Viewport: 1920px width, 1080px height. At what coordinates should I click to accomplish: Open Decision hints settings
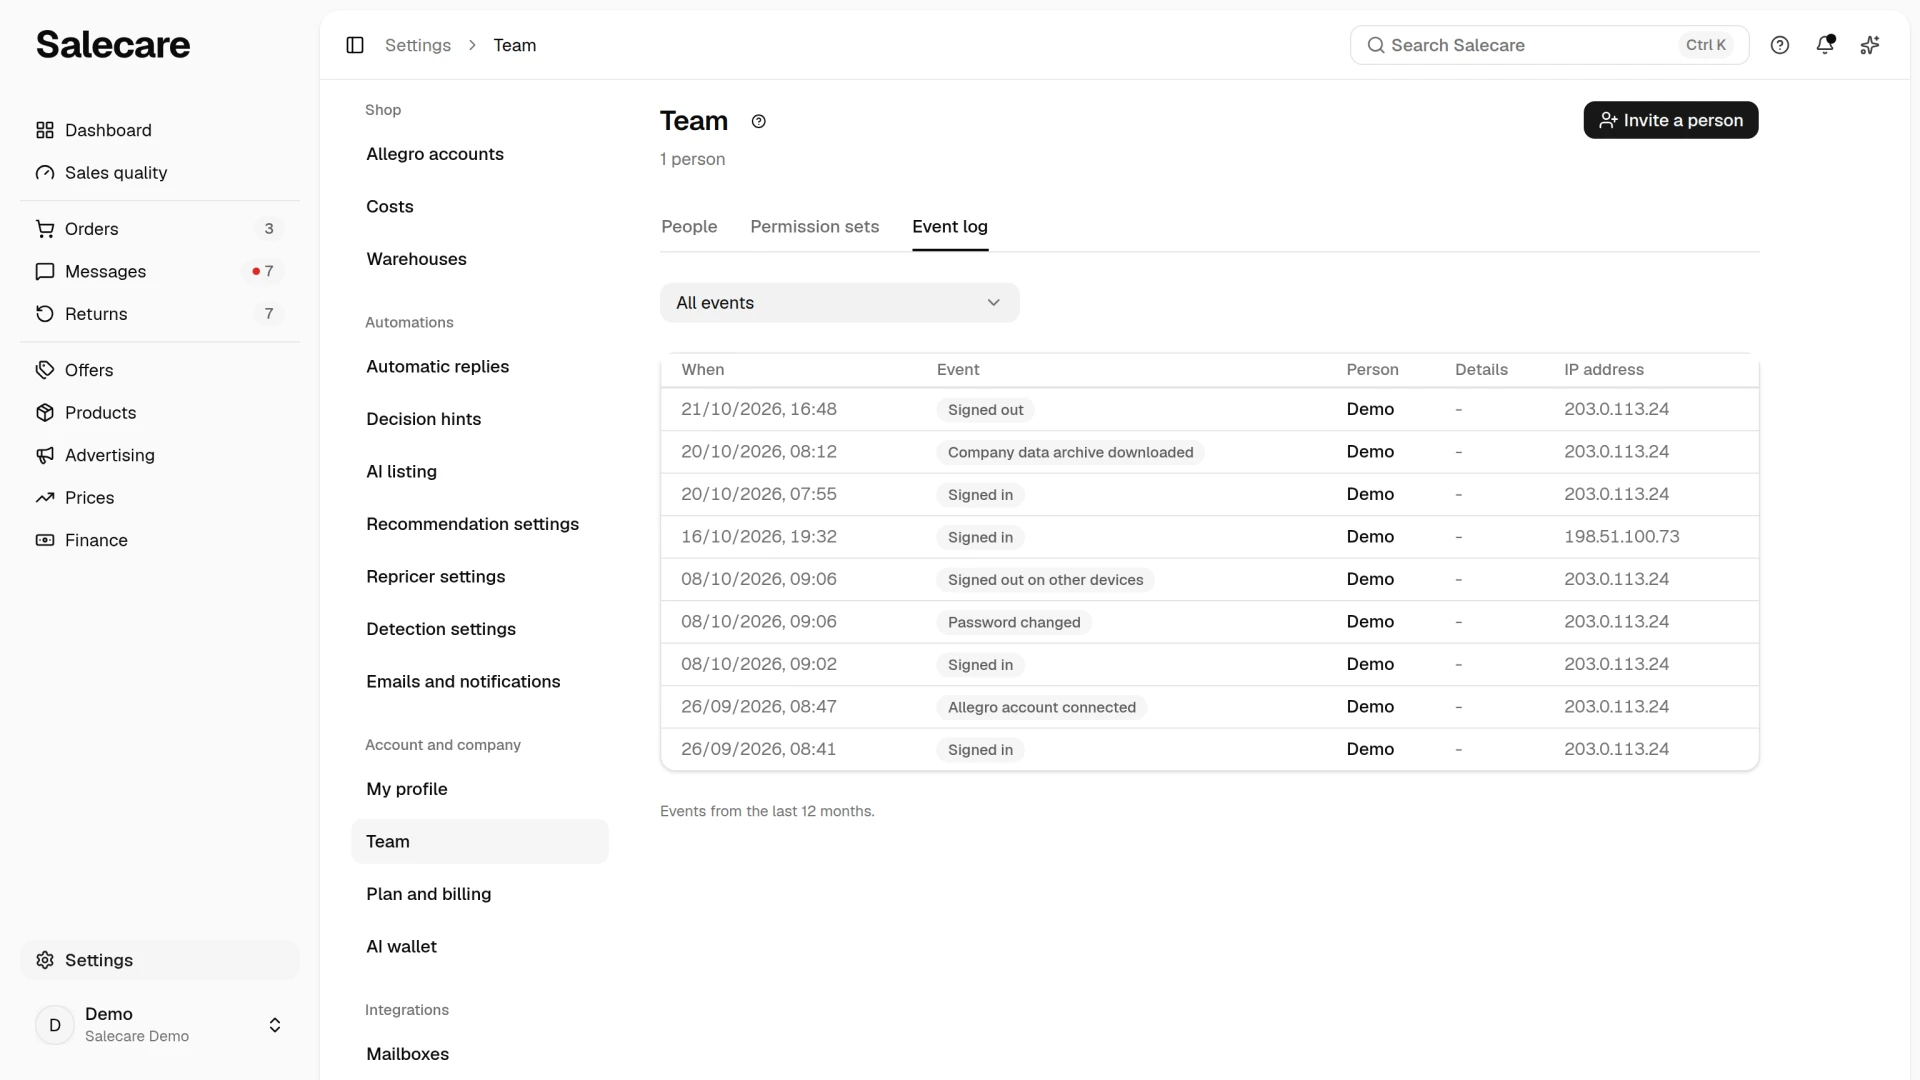(480, 419)
